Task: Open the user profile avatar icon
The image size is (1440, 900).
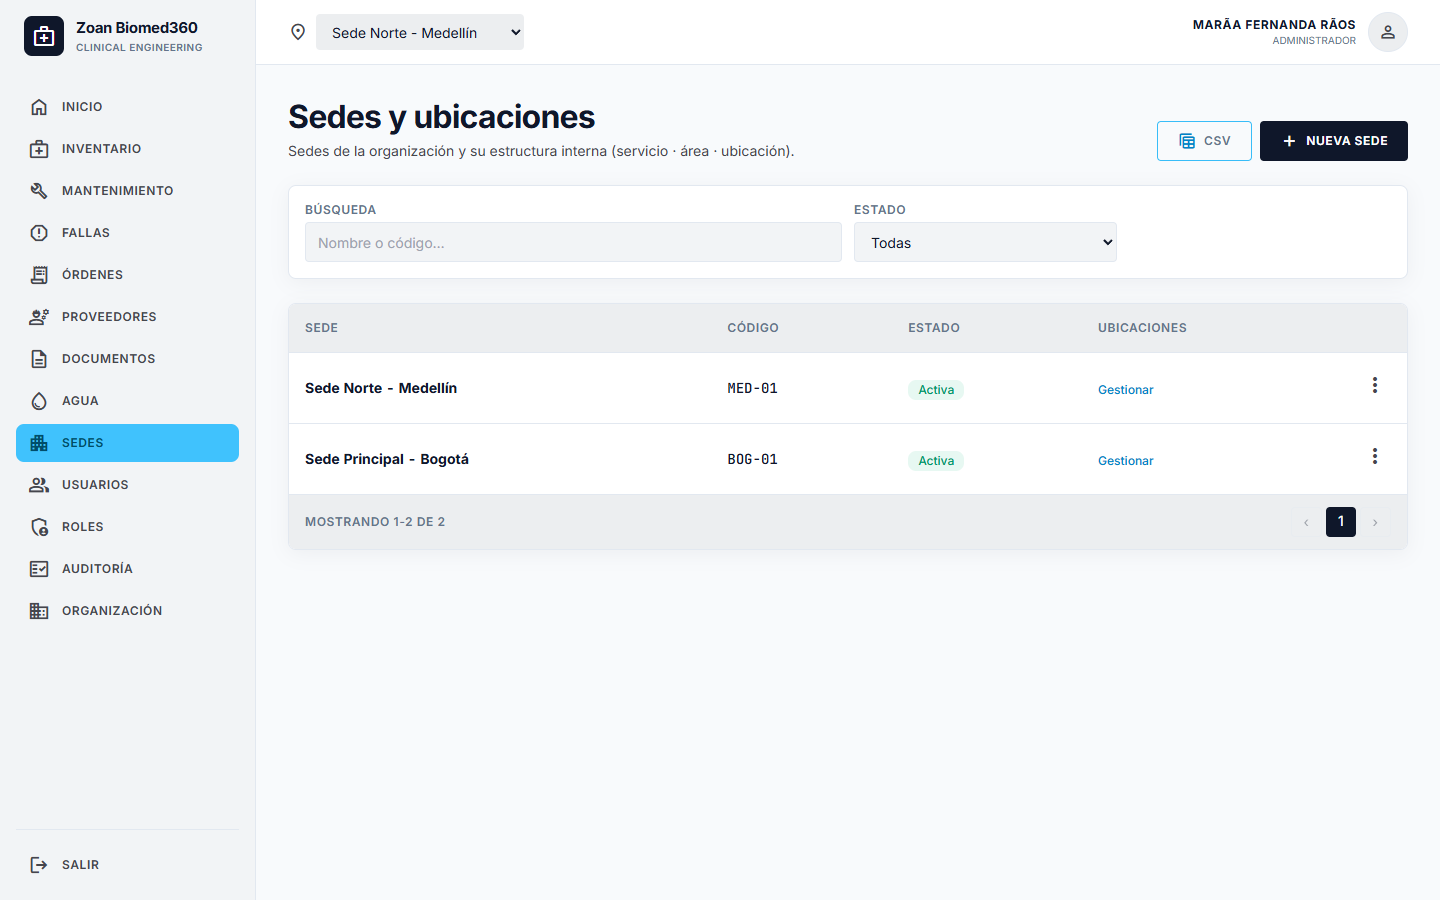Action: click(1387, 32)
